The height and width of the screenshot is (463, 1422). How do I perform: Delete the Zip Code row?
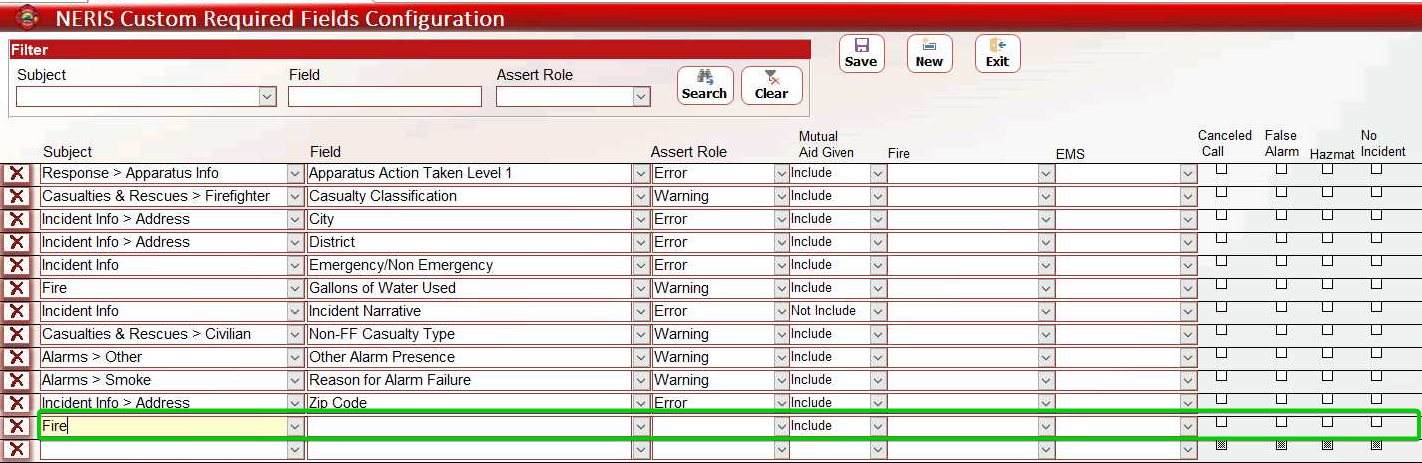(17, 403)
